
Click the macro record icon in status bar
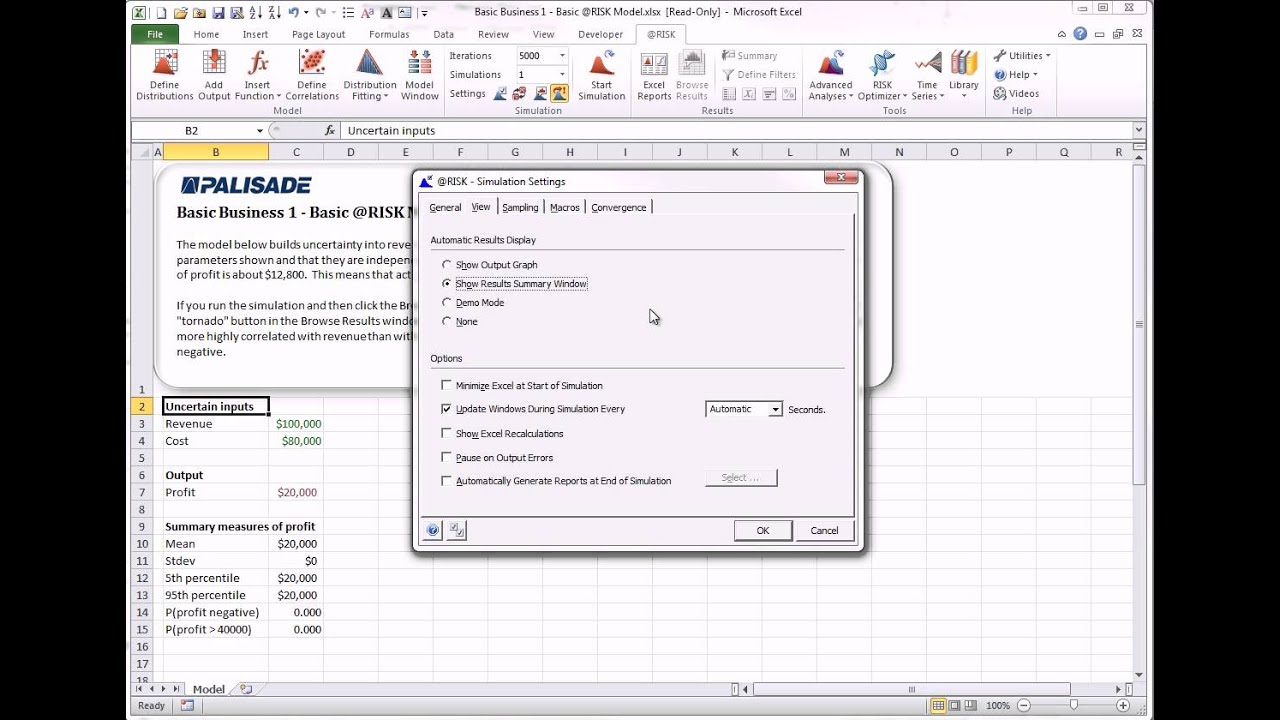click(x=187, y=705)
